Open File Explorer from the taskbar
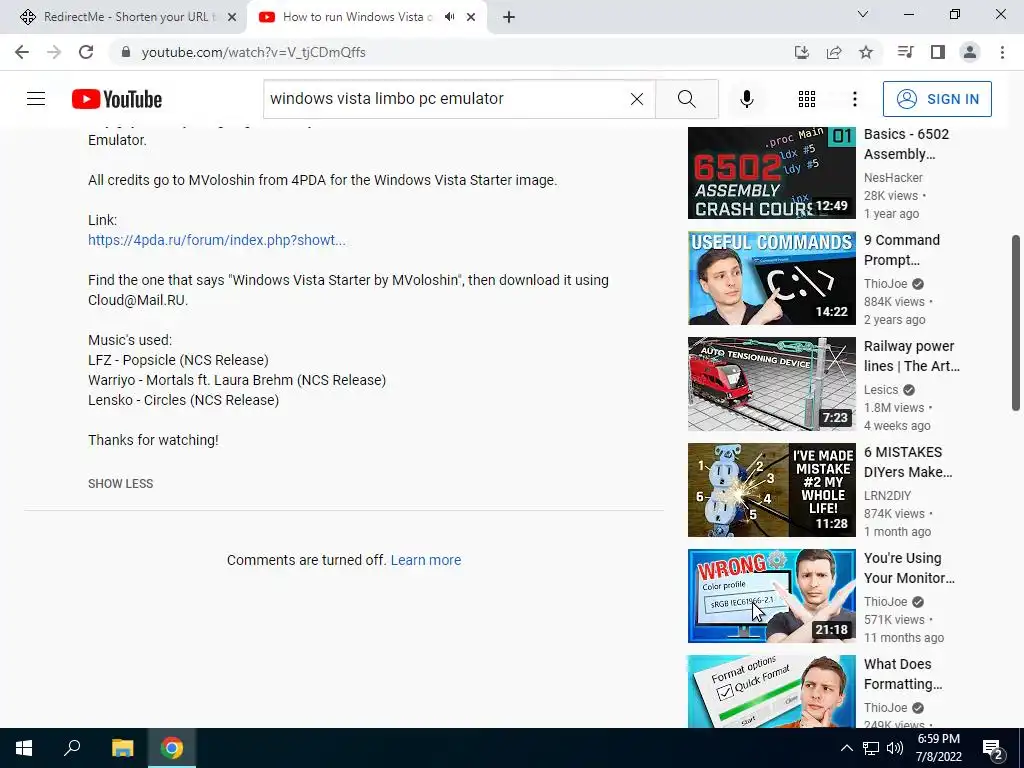The height and width of the screenshot is (768, 1024). click(x=122, y=748)
